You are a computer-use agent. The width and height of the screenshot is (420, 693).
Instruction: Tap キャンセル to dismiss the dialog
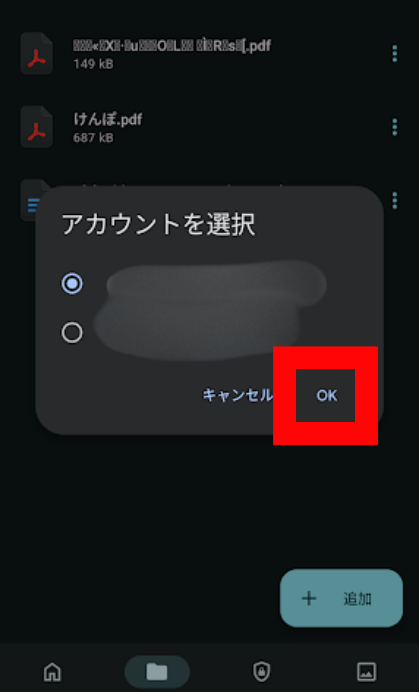point(237,395)
